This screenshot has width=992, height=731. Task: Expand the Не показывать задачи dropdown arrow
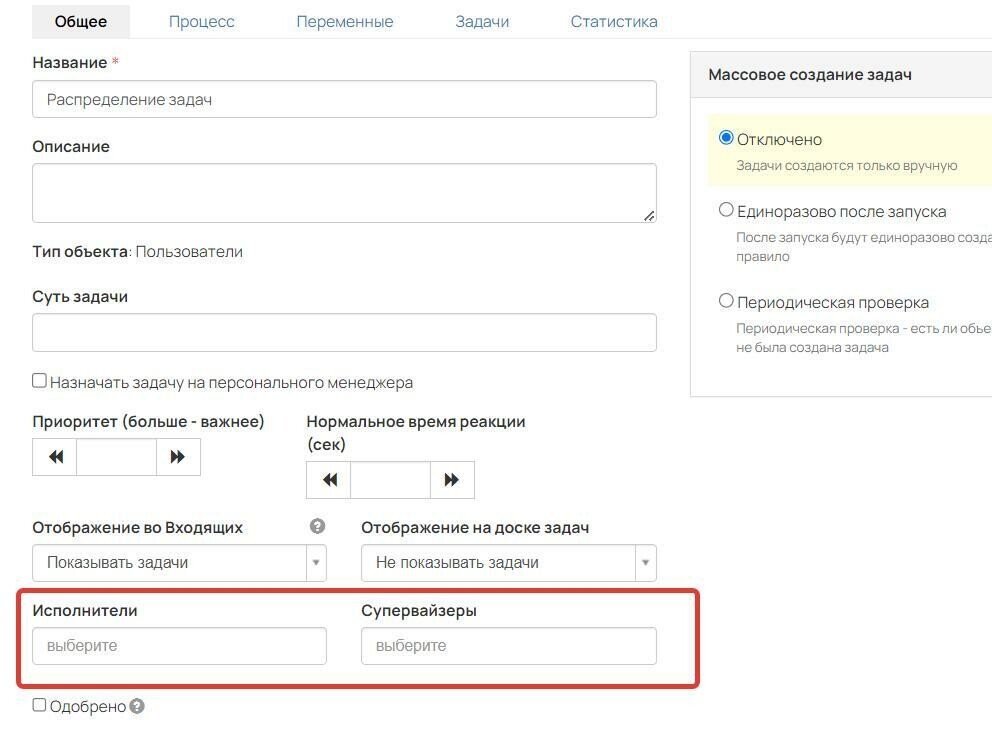pyautogui.click(x=645, y=563)
